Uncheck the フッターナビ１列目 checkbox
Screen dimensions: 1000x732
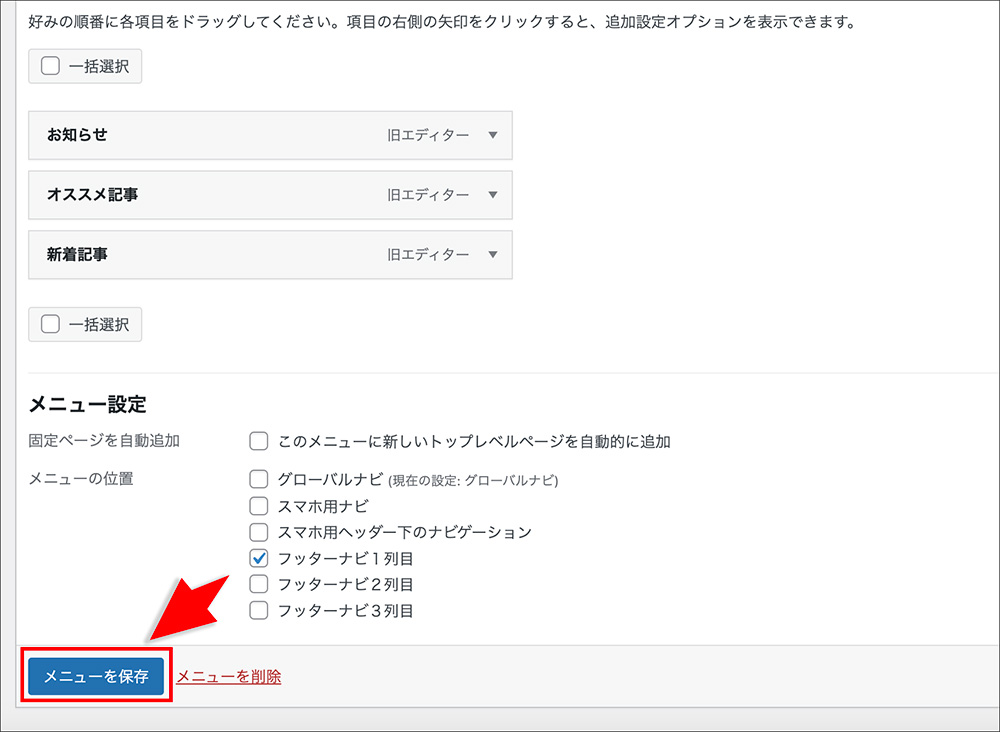(x=259, y=558)
